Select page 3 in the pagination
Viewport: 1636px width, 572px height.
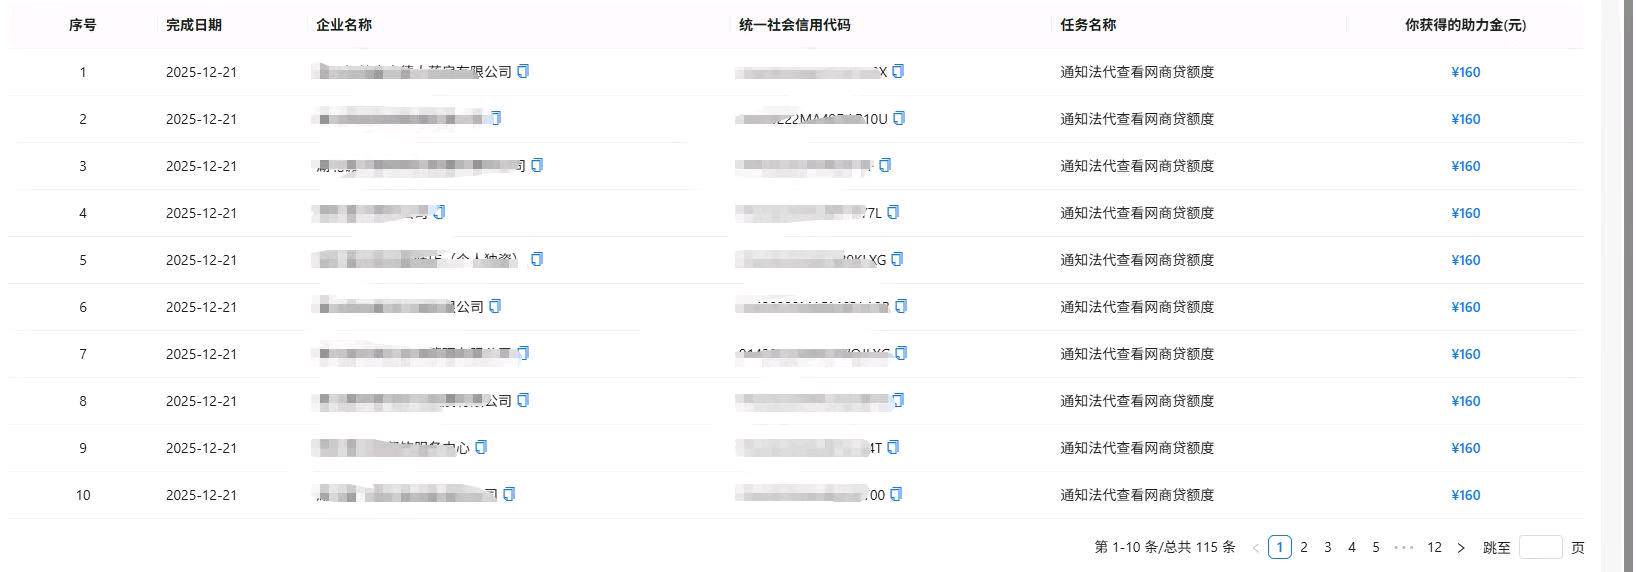[1328, 547]
